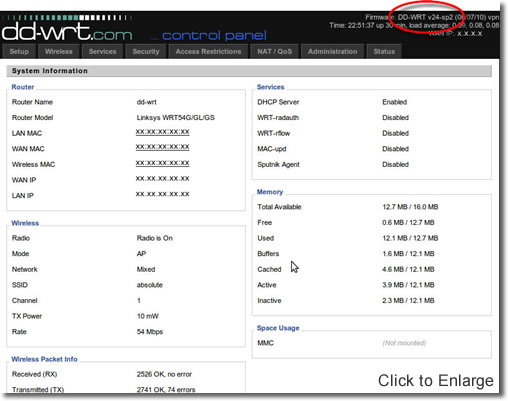Open the Setup tab
The width and height of the screenshot is (508, 401).
tap(19, 52)
